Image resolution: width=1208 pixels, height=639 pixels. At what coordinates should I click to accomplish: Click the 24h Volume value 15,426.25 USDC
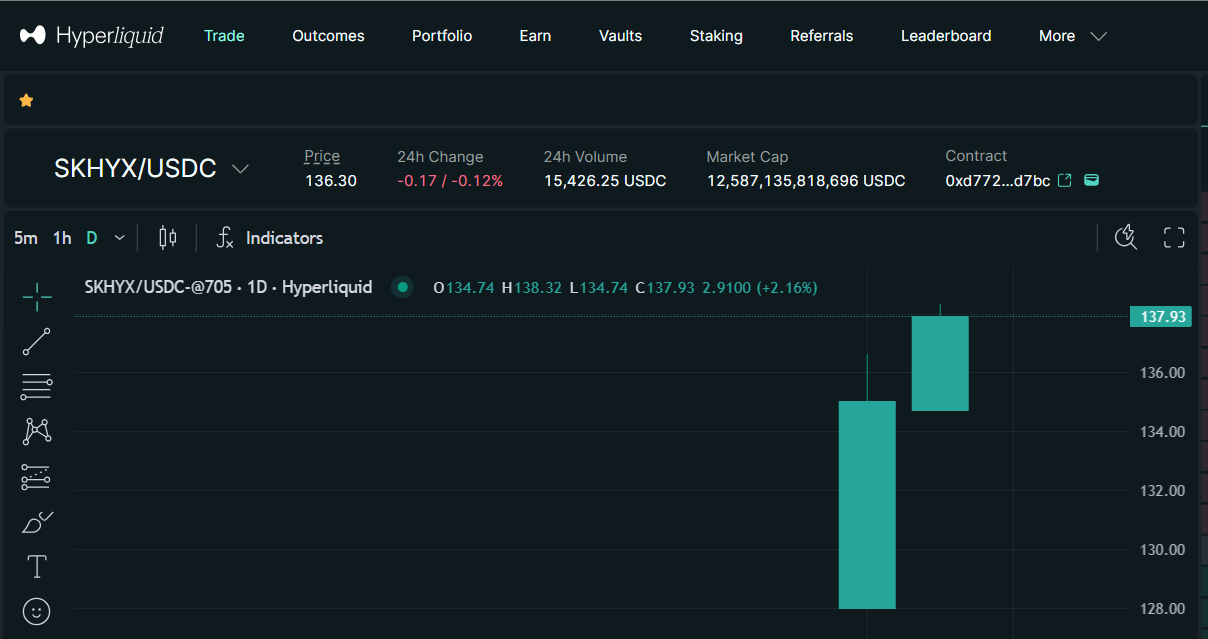click(605, 181)
